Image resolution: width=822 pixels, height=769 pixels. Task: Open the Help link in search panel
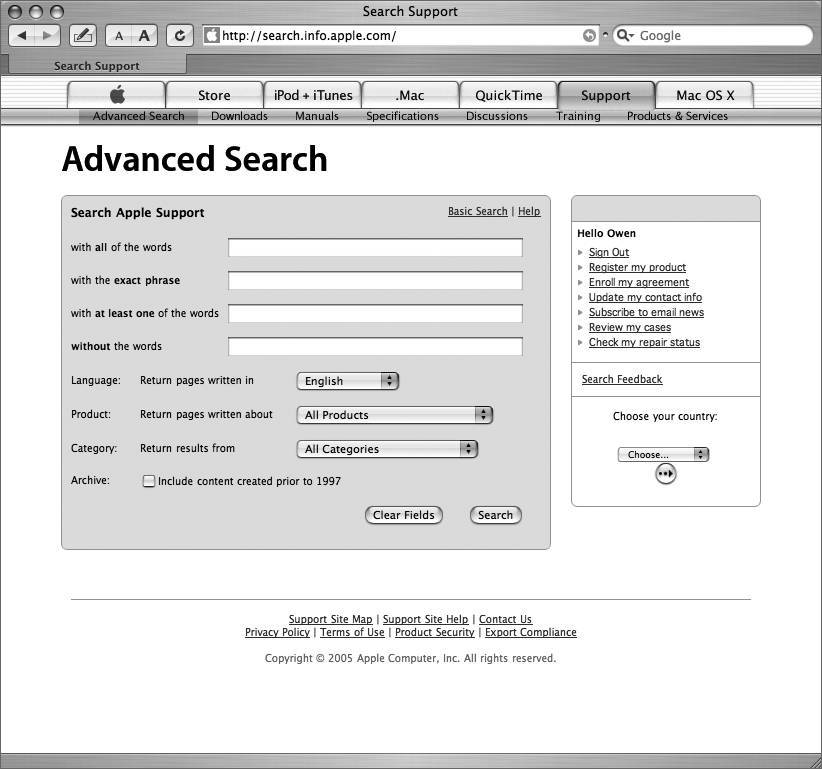[529, 211]
